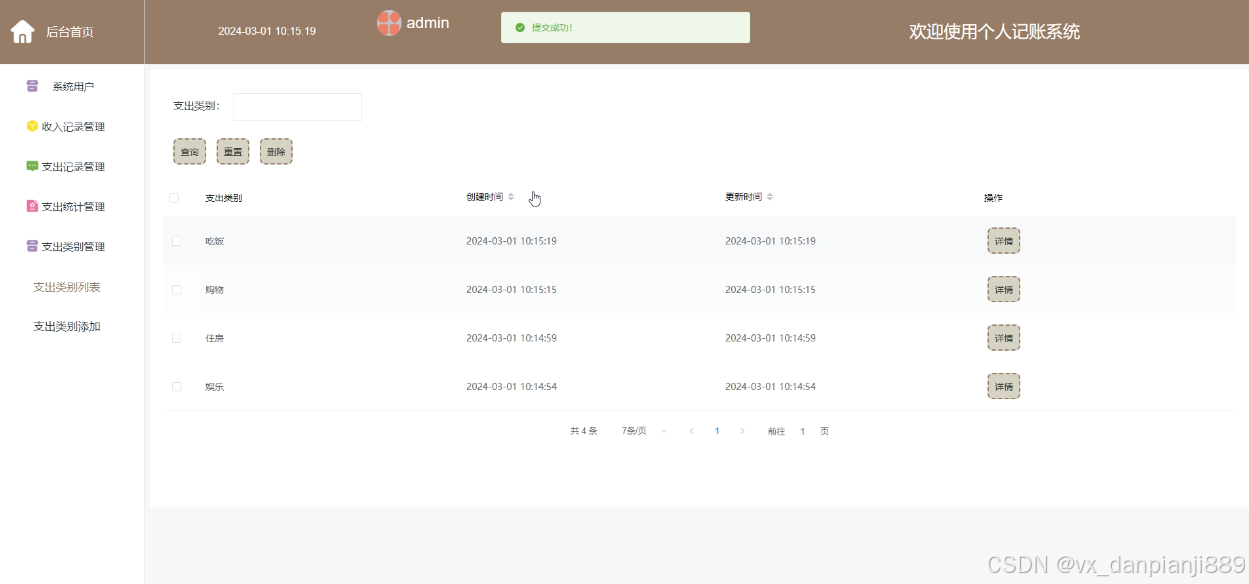Open 详情 for the 购物 row

point(1004,290)
